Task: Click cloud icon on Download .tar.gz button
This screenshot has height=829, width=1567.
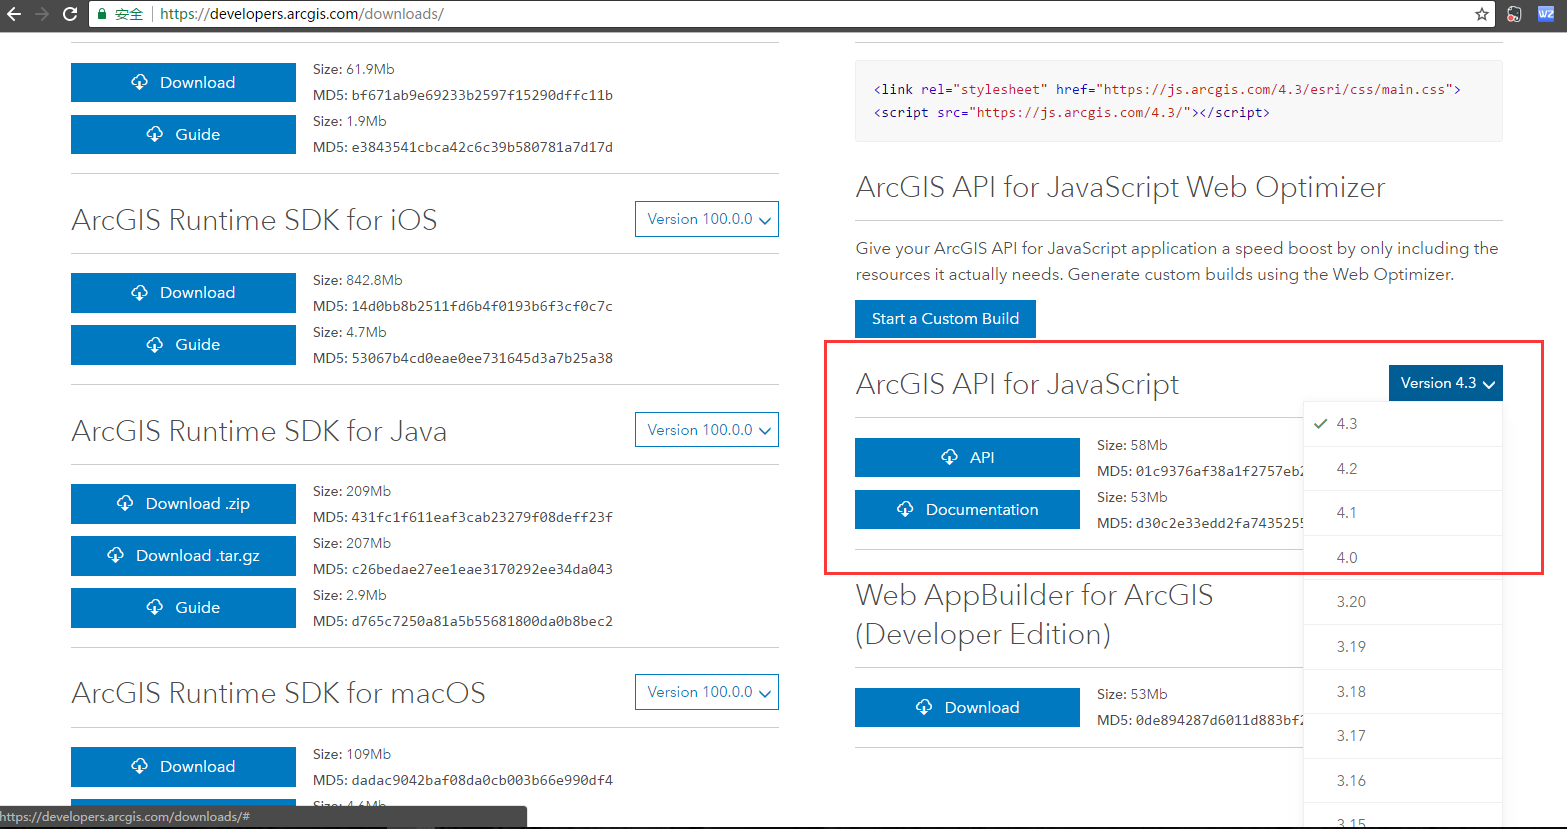Action: pyautogui.click(x=115, y=555)
